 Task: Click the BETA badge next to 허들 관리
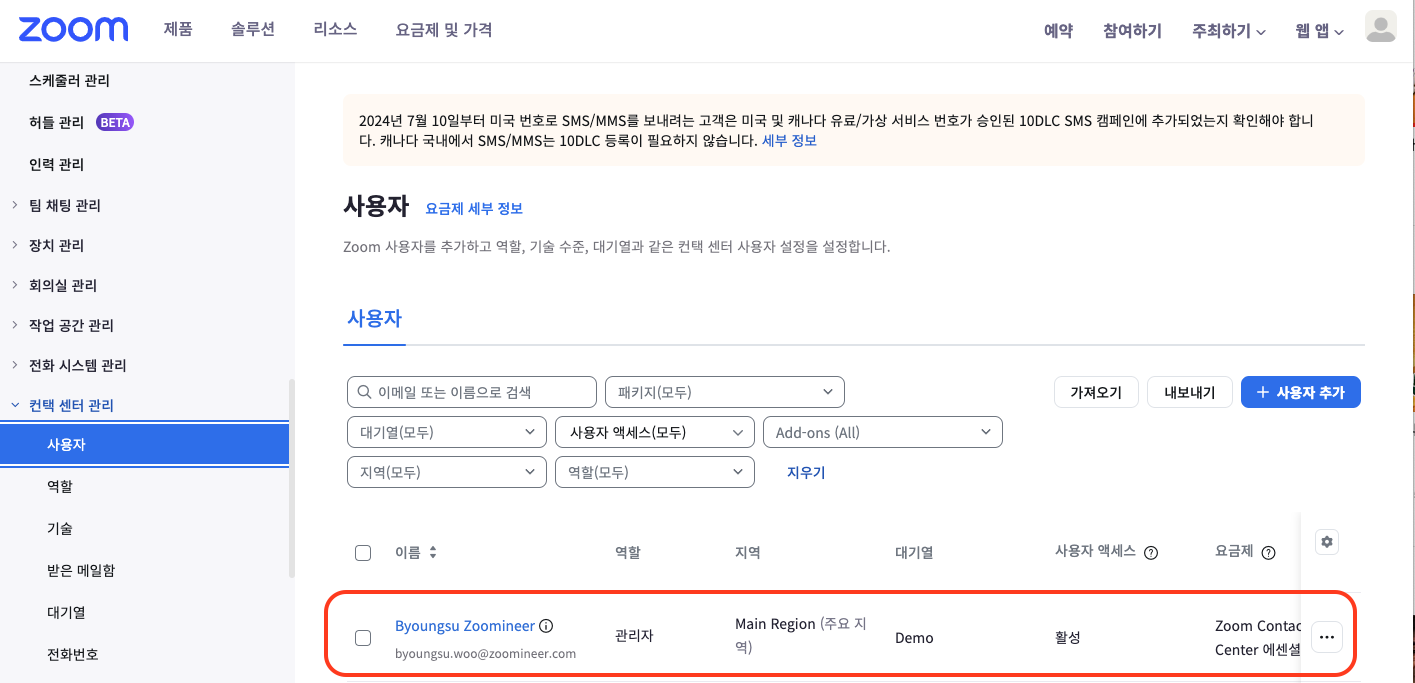click(115, 122)
